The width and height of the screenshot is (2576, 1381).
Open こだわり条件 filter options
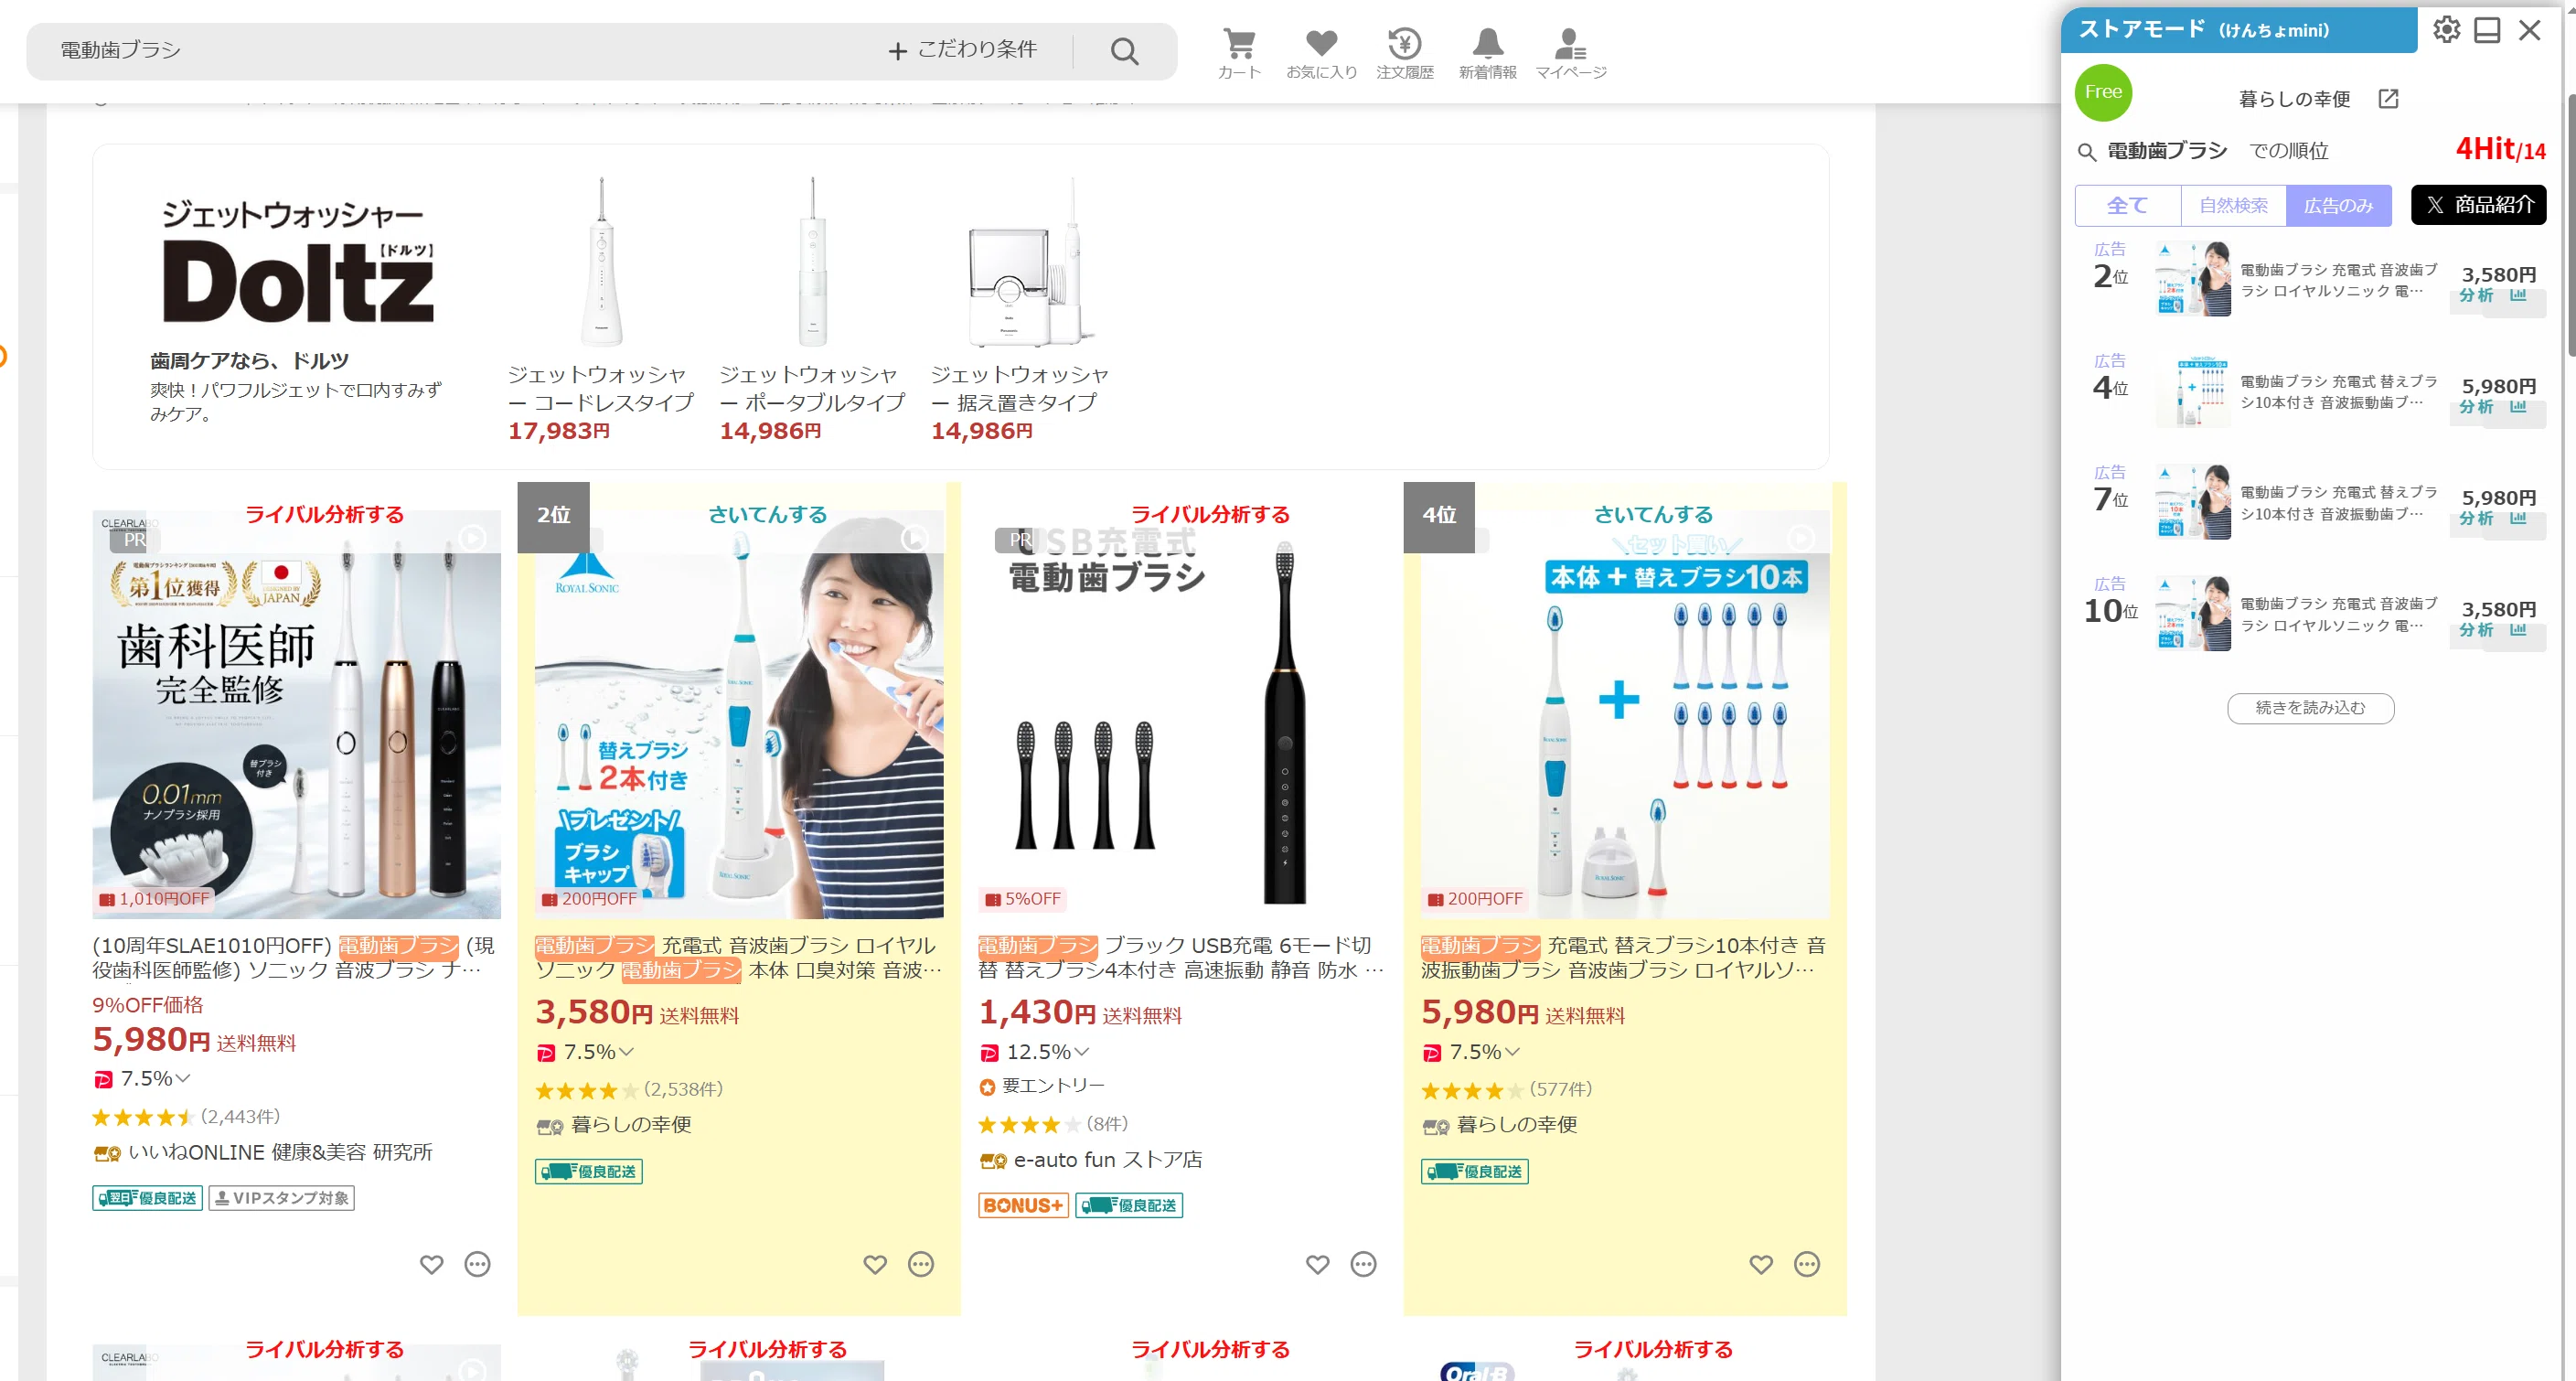pos(963,49)
